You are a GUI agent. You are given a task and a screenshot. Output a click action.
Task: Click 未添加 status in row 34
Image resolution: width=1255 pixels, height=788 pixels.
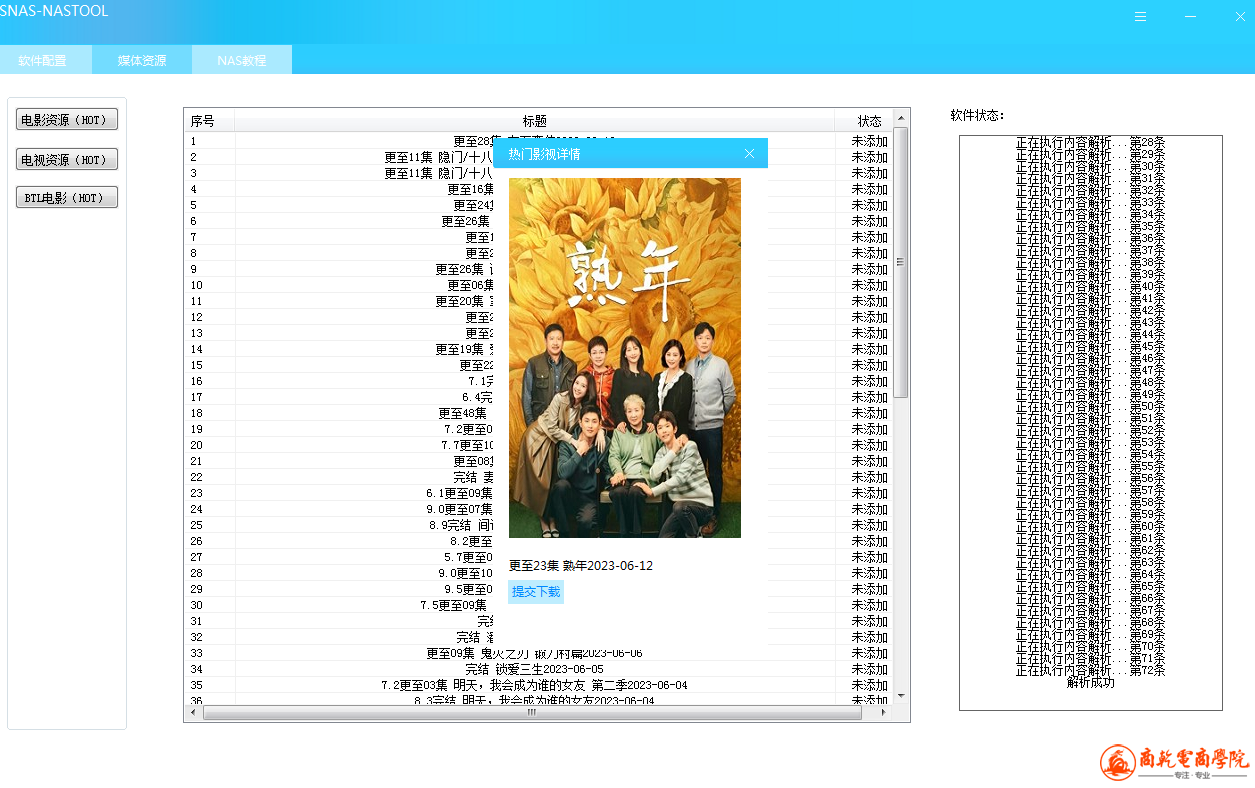tap(869, 669)
